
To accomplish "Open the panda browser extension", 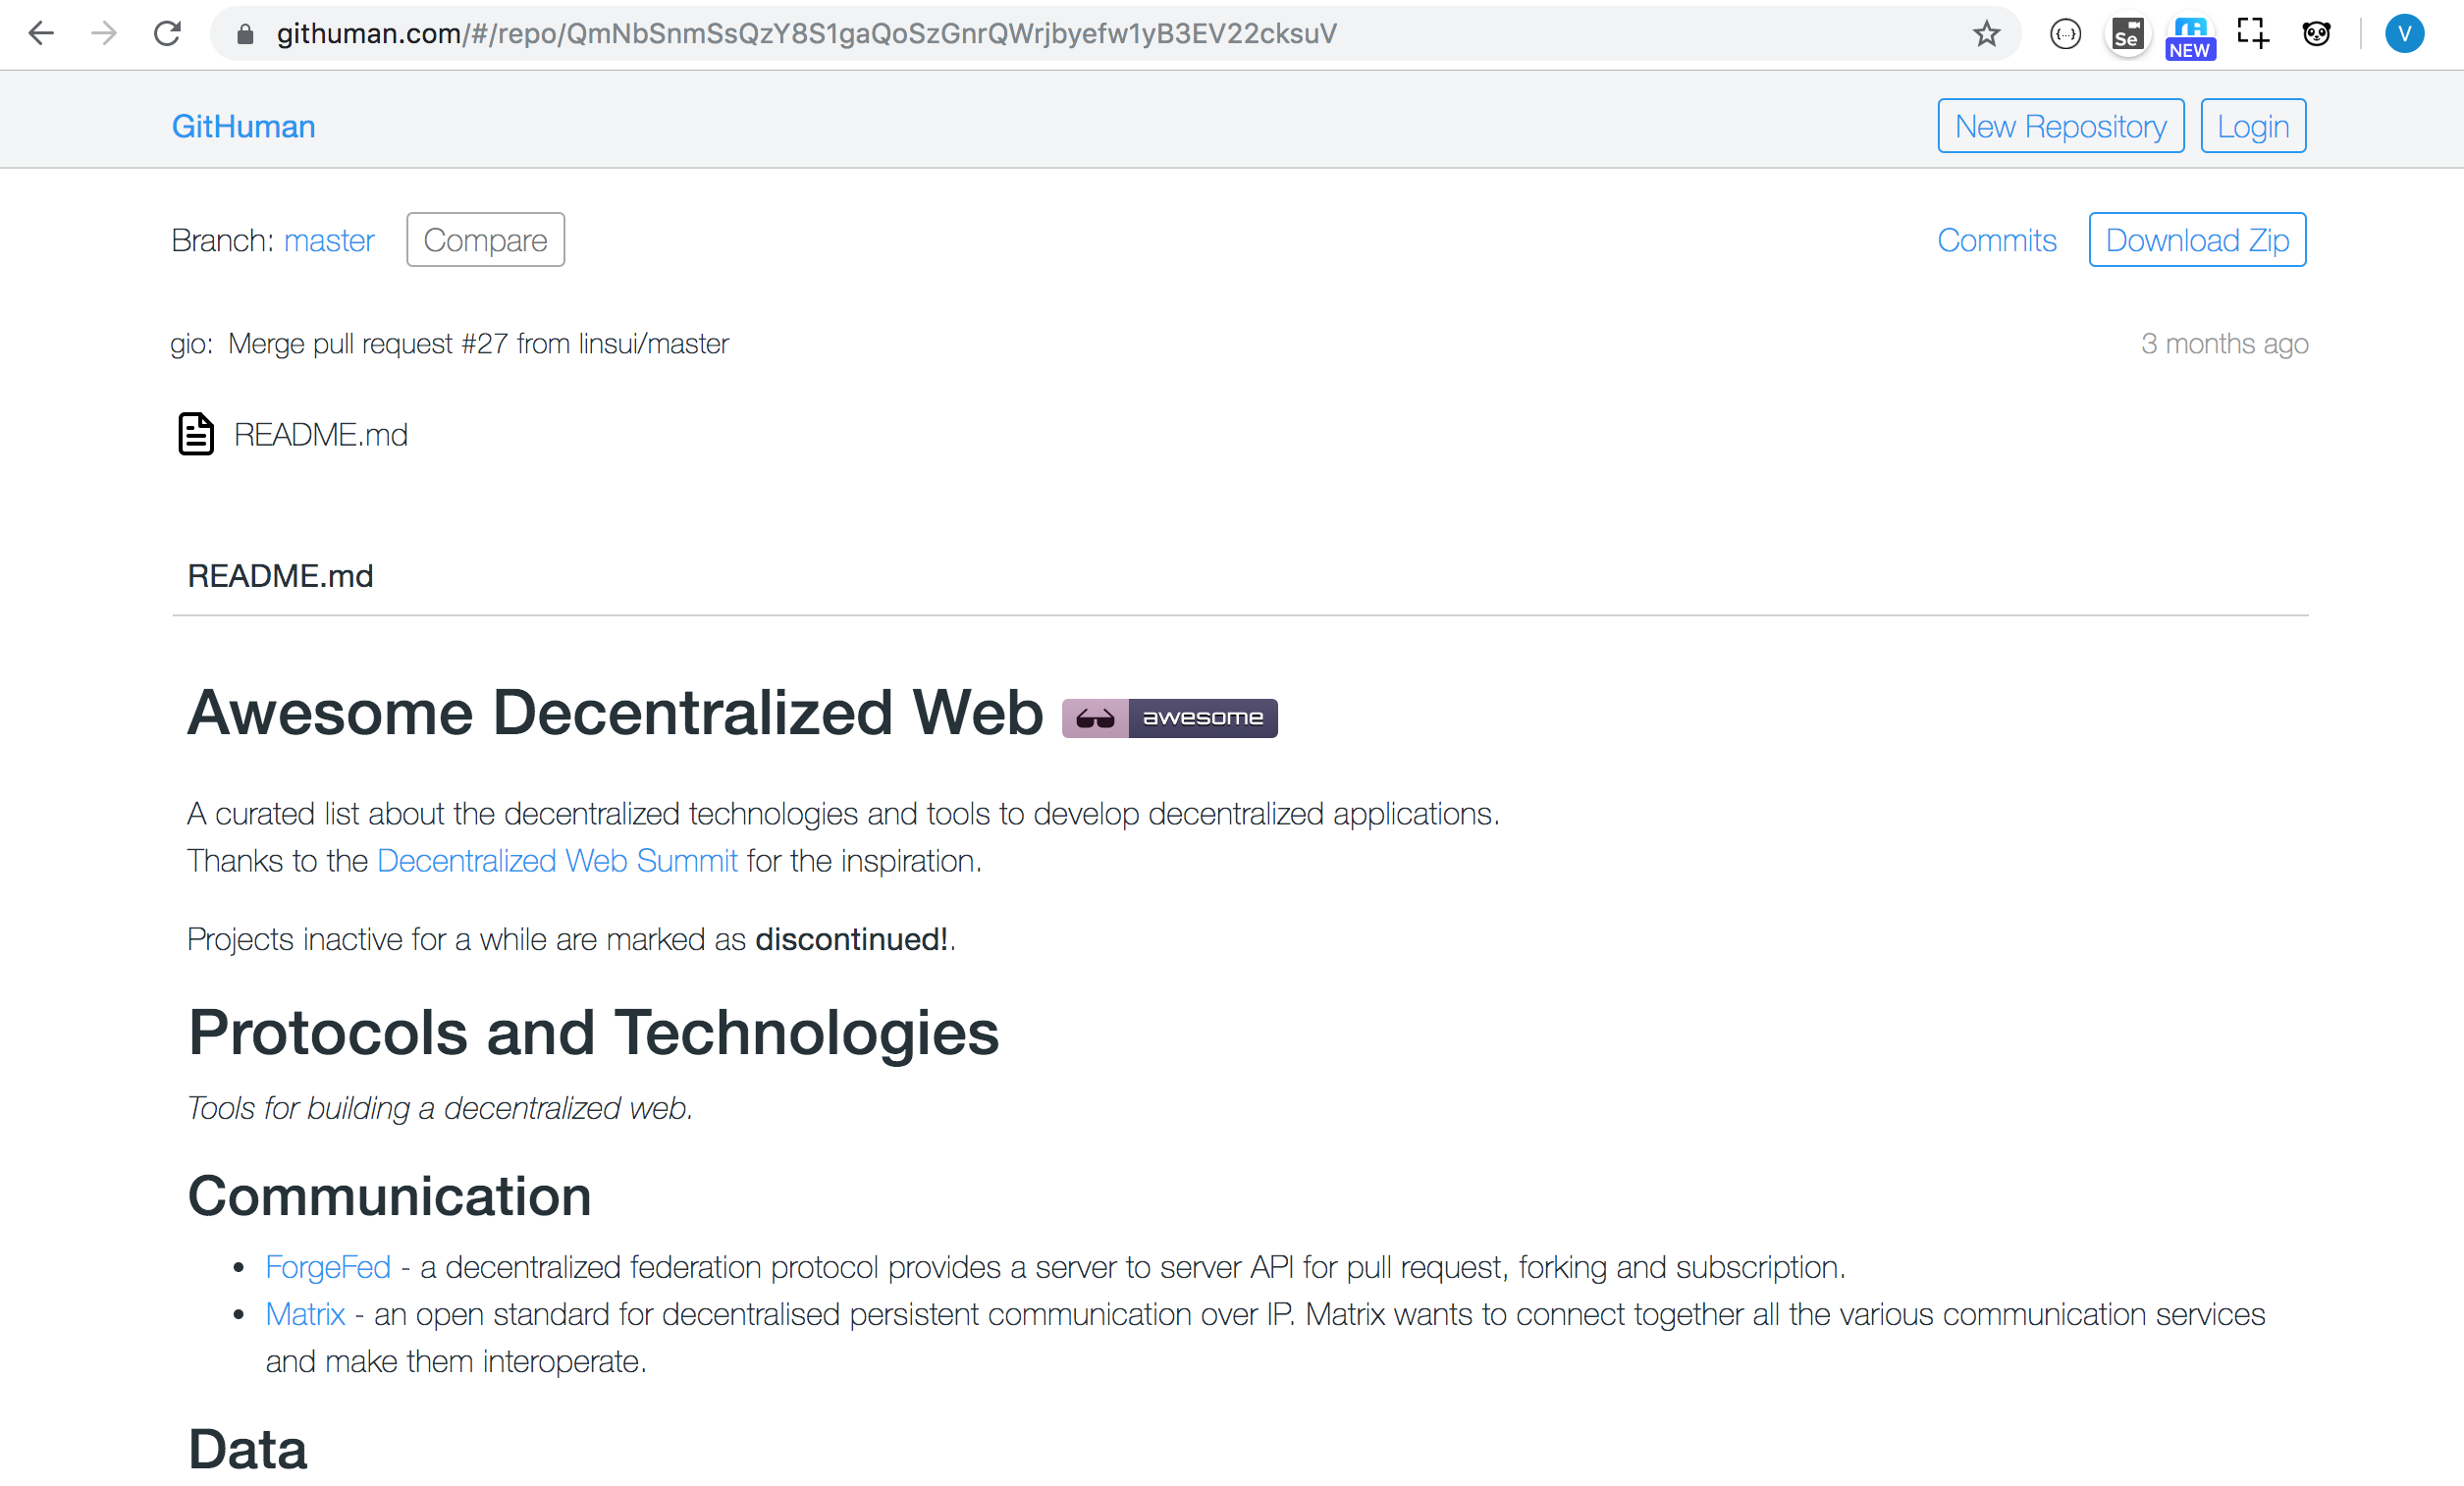I will pyautogui.click(x=2317, y=33).
